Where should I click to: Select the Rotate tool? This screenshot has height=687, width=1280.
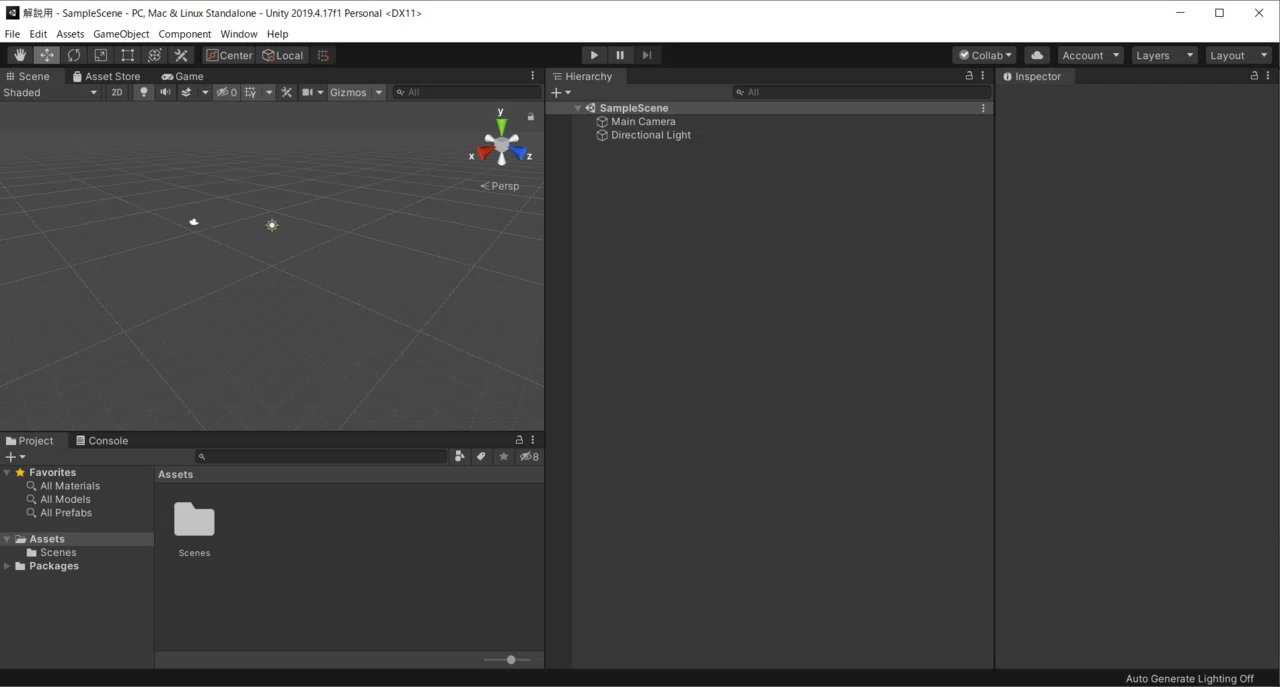click(x=74, y=55)
